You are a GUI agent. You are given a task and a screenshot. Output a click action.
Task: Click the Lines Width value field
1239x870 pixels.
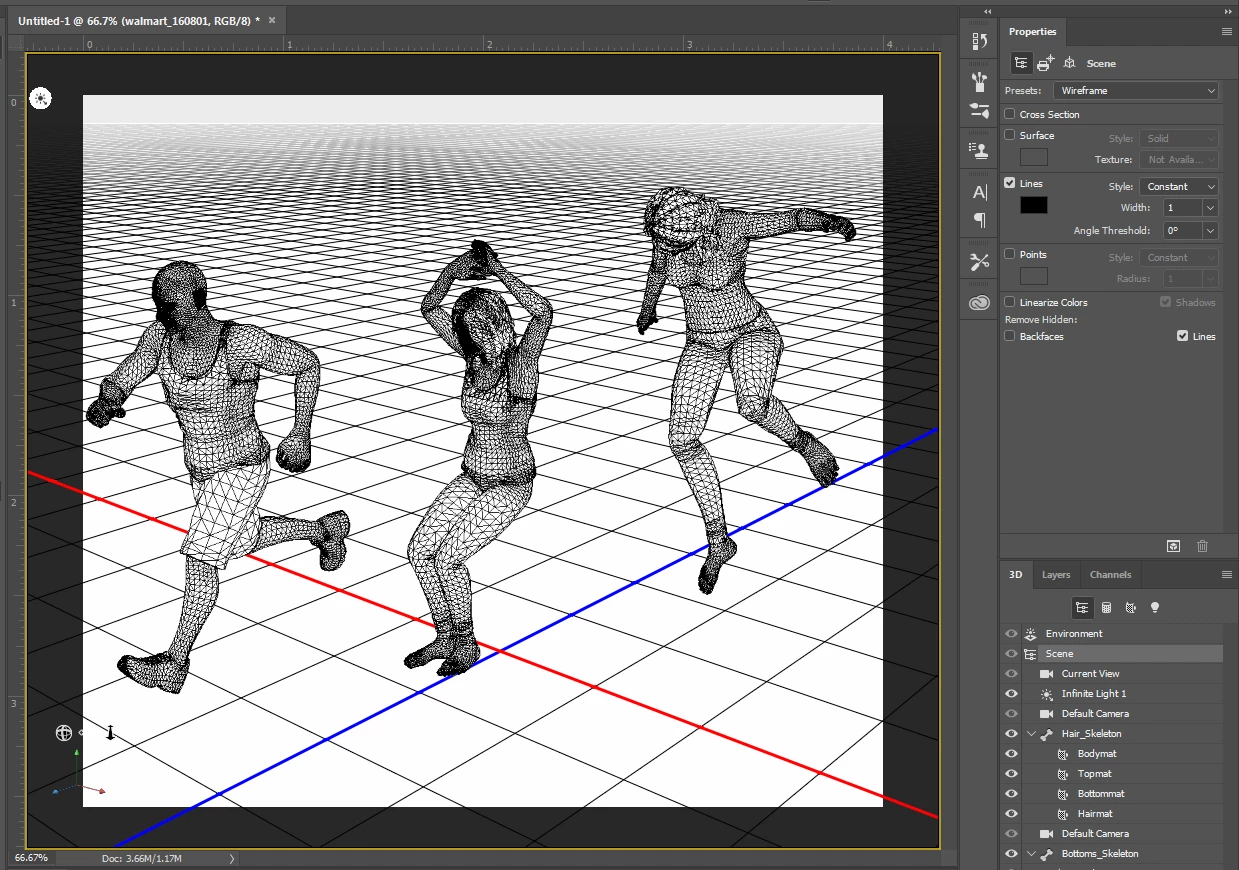coord(1181,208)
